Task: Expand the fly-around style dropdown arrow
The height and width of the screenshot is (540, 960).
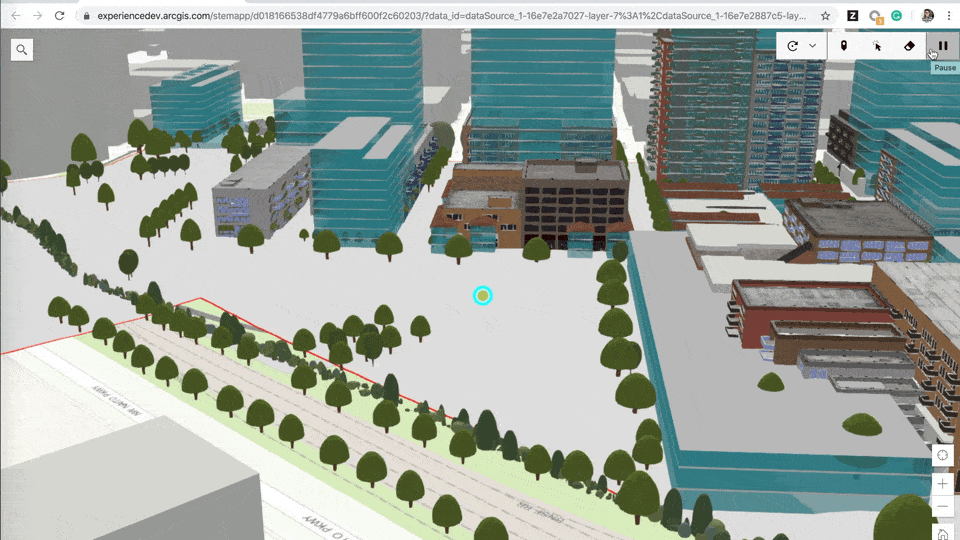Action: tap(812, 46)
